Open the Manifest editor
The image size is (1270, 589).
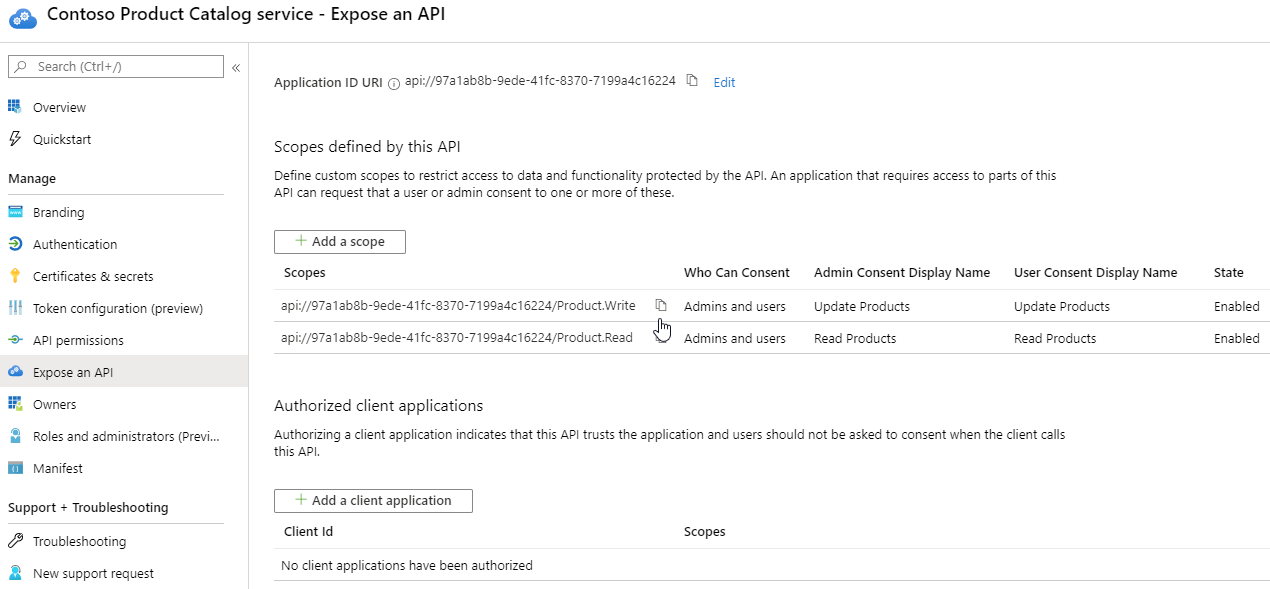coord(18,468)
